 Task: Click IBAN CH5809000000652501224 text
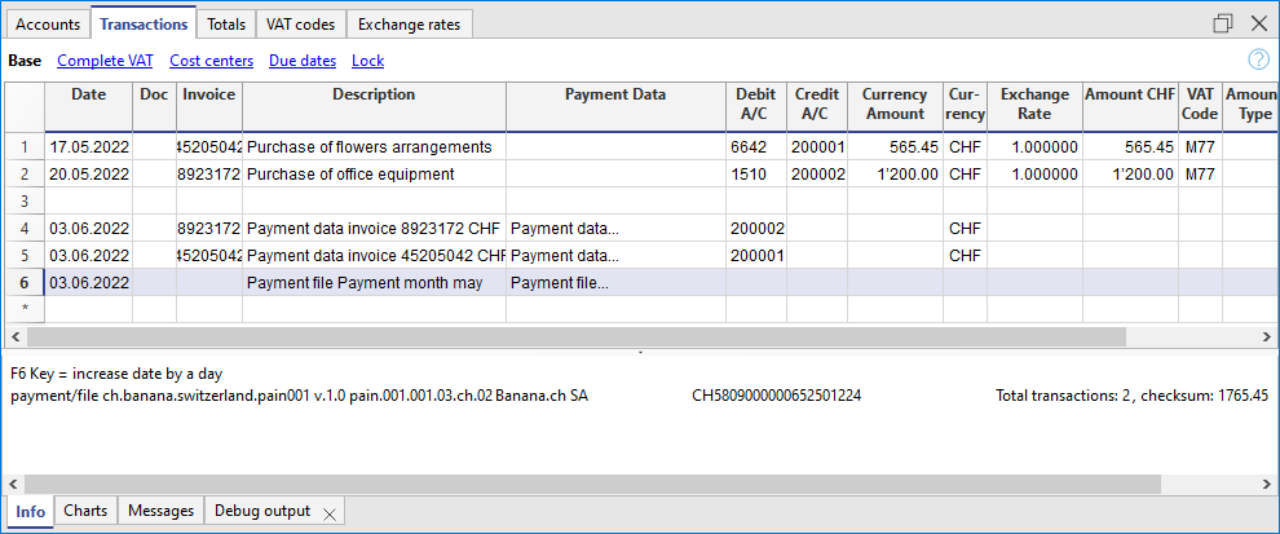(776, 395)
